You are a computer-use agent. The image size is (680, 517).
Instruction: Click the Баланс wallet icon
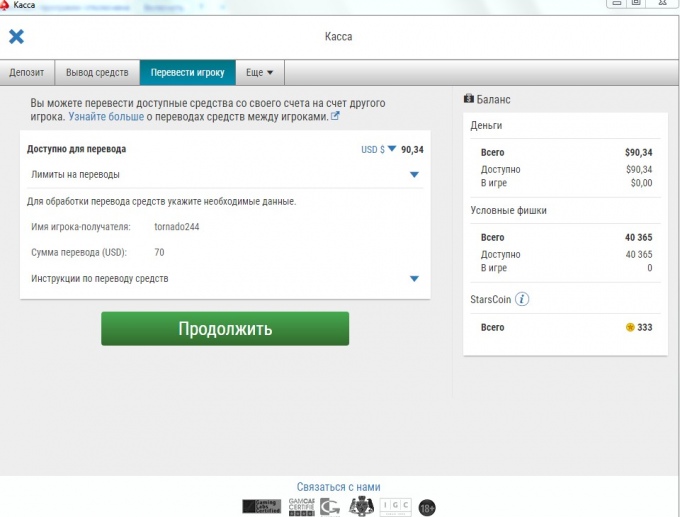pyautogui.click(x=468, y=99)
